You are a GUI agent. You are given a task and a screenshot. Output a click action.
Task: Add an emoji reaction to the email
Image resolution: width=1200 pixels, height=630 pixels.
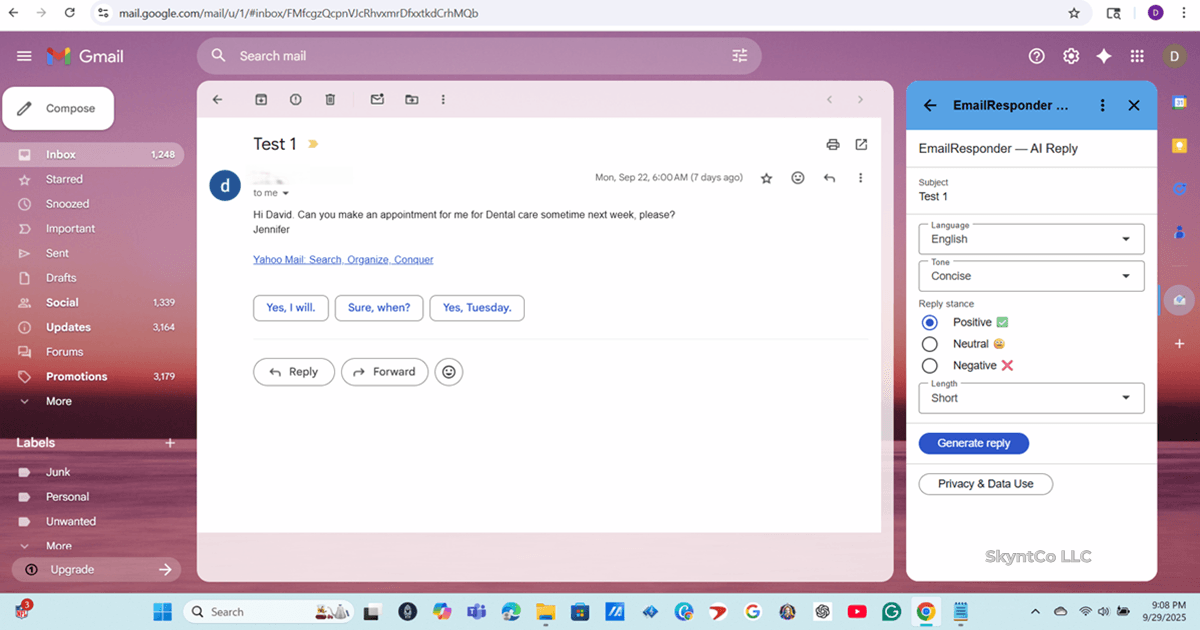pyautogui.click(x=797, y=177)
